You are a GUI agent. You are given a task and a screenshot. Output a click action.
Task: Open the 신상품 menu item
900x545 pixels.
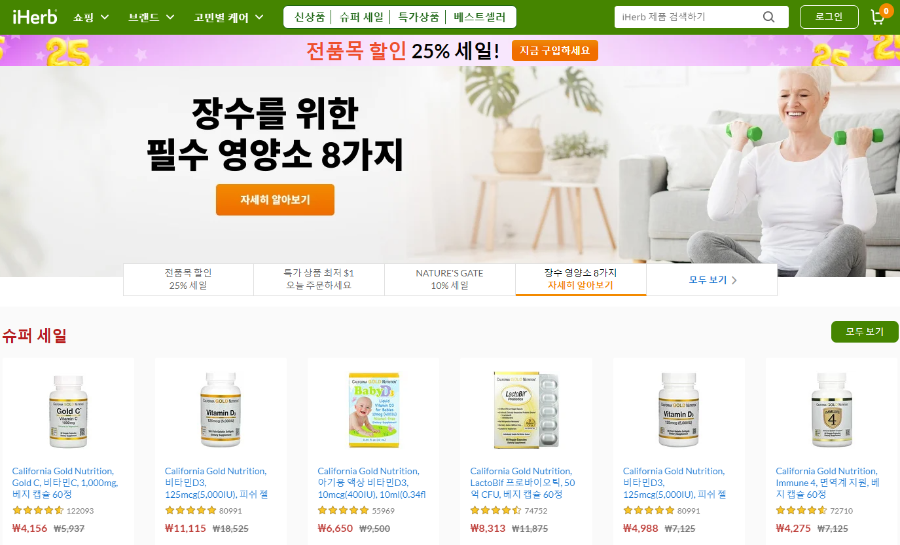(309, 17)
